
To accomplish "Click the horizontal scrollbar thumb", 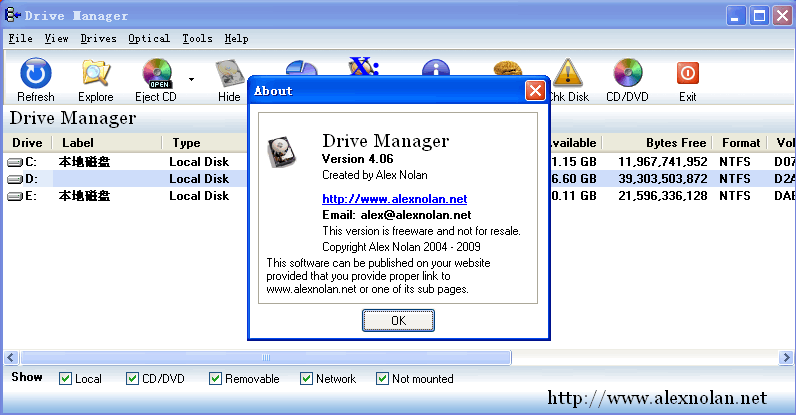I will 266,358.
